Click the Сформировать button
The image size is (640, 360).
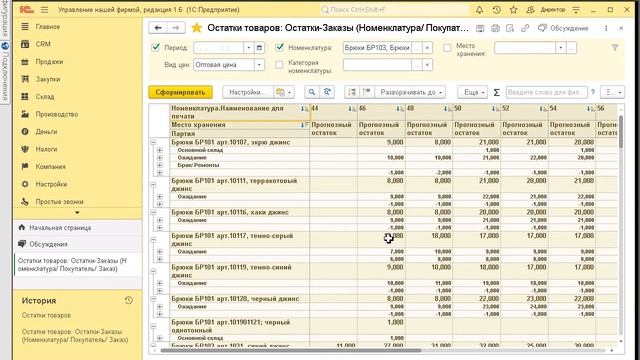pos(180,92)
